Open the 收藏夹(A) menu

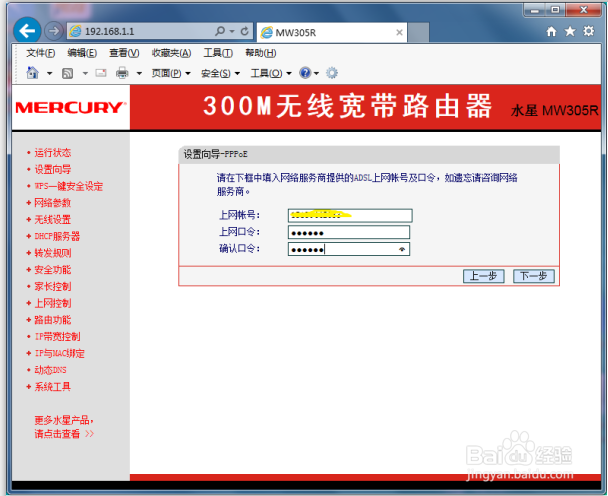(x=171, y=53)
